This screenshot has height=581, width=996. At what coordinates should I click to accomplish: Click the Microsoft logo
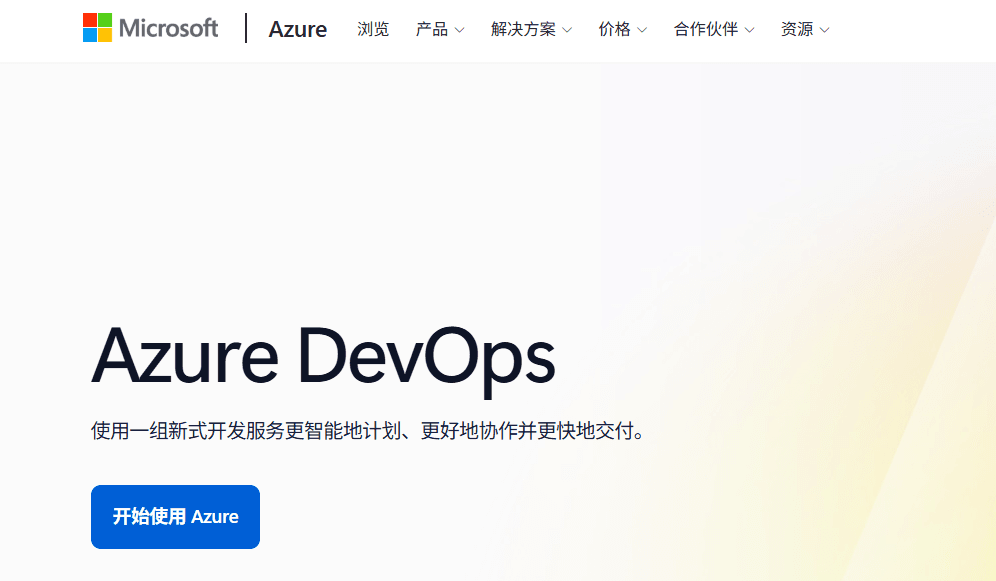[x=151, y=28]
